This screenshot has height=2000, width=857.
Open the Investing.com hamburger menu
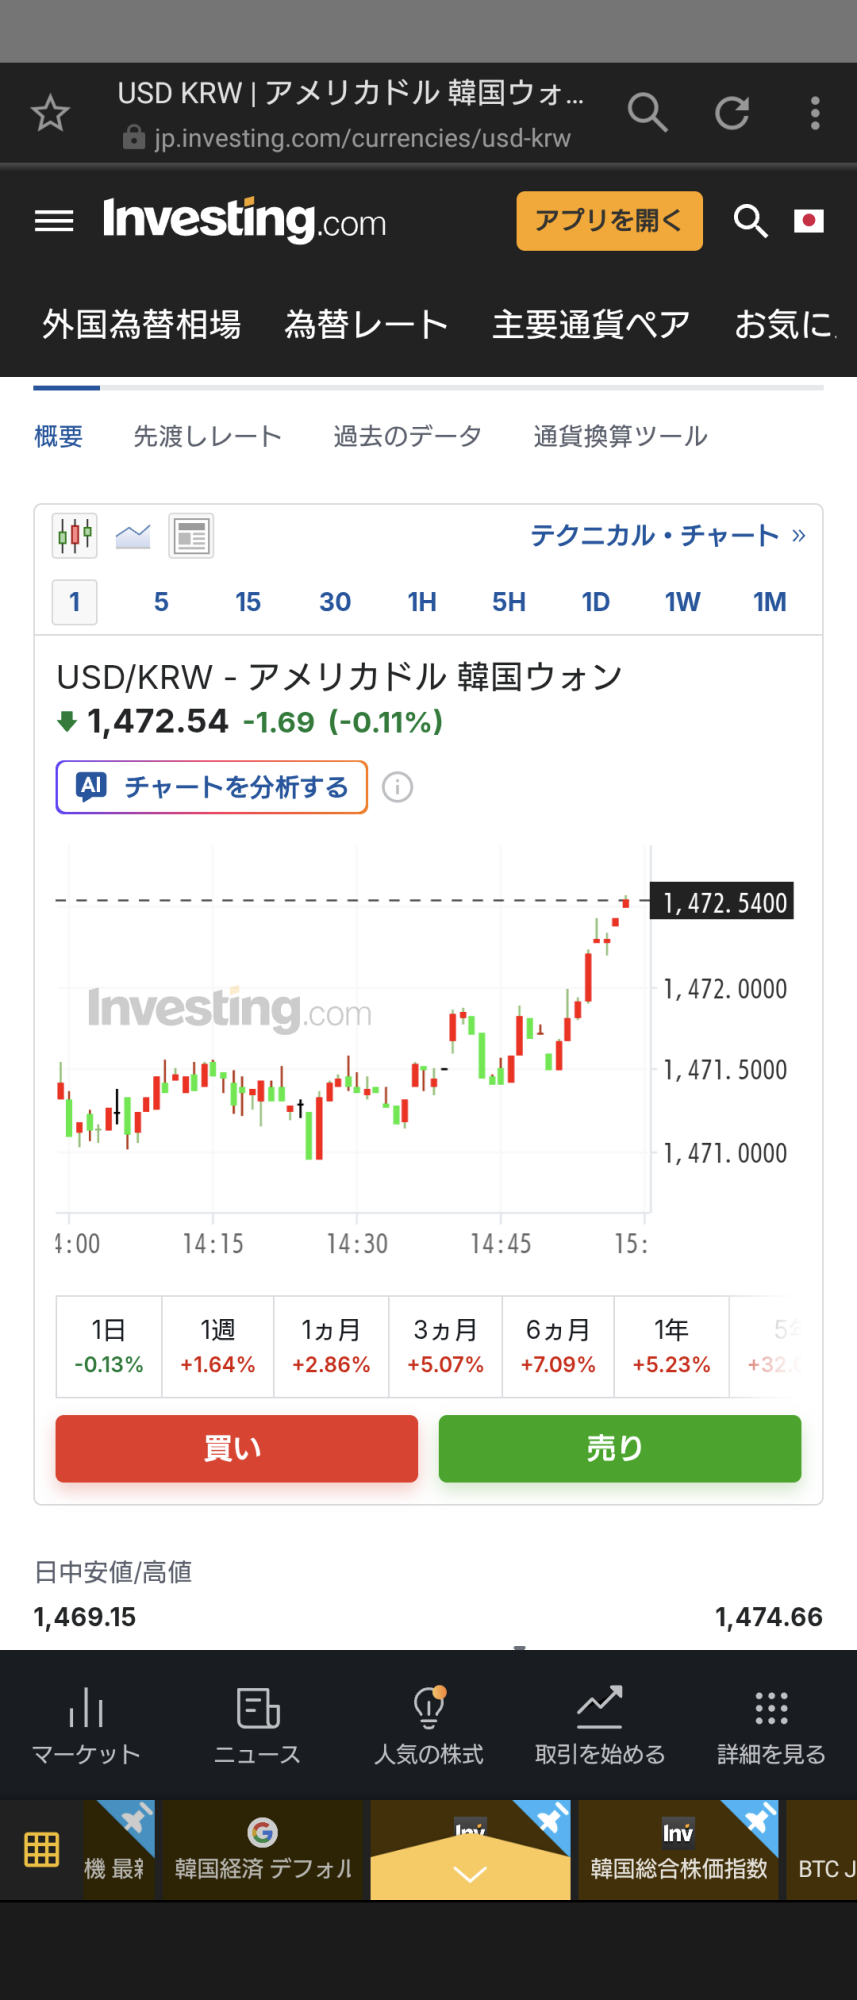54,221
